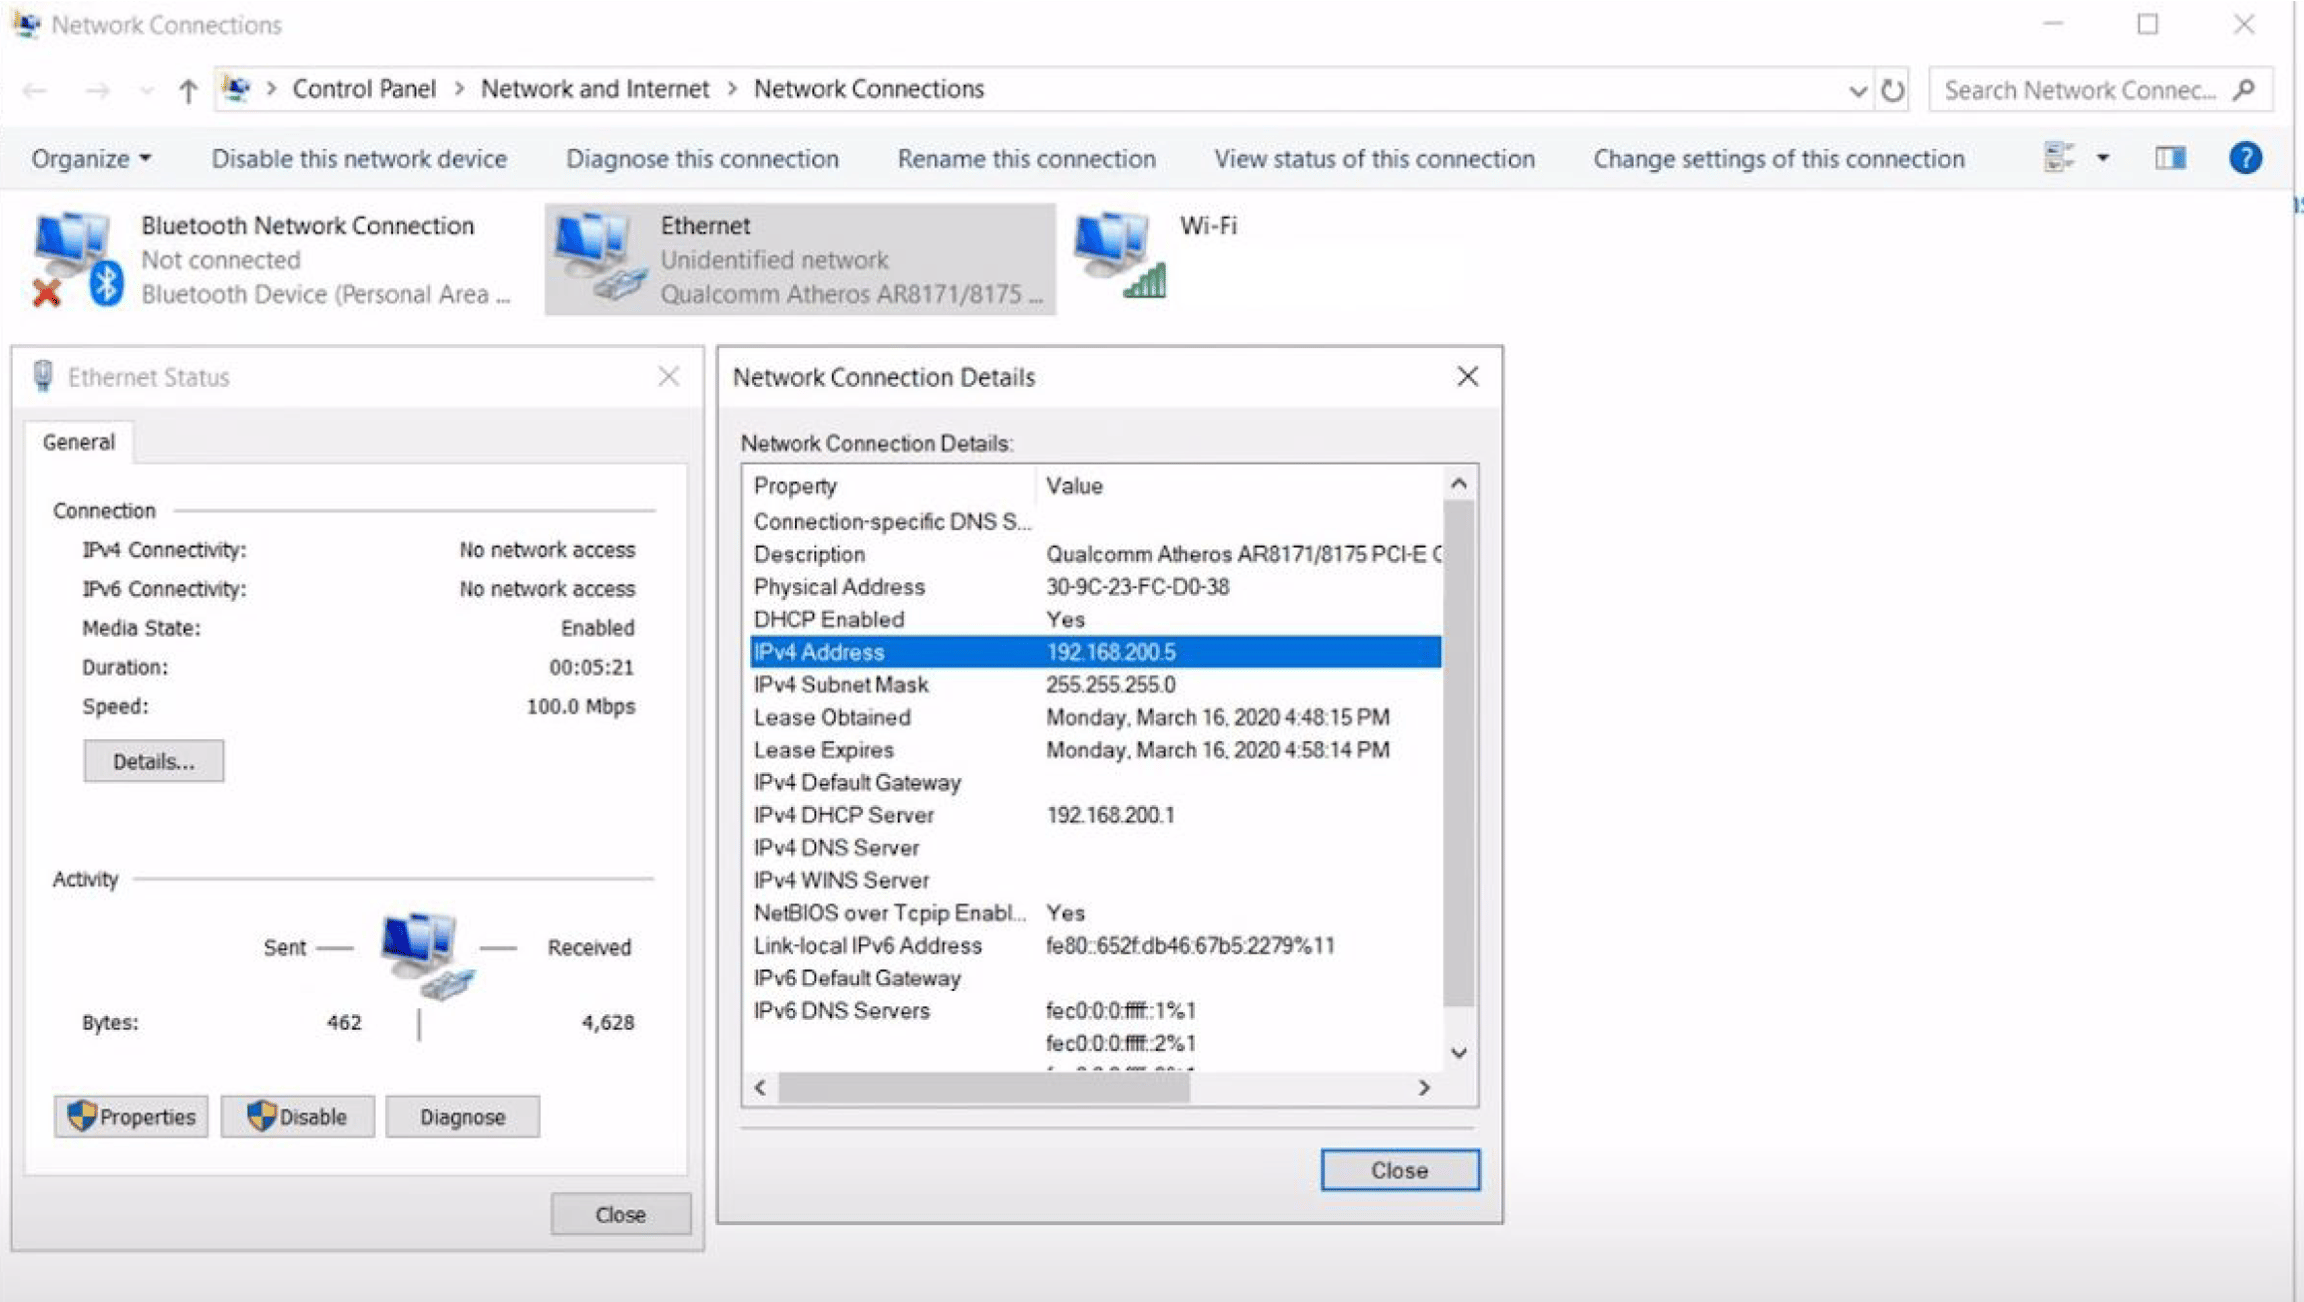Open the blue Help question mark icon
Screen dimensions: 2304x1302
(x=2245, y=158)
